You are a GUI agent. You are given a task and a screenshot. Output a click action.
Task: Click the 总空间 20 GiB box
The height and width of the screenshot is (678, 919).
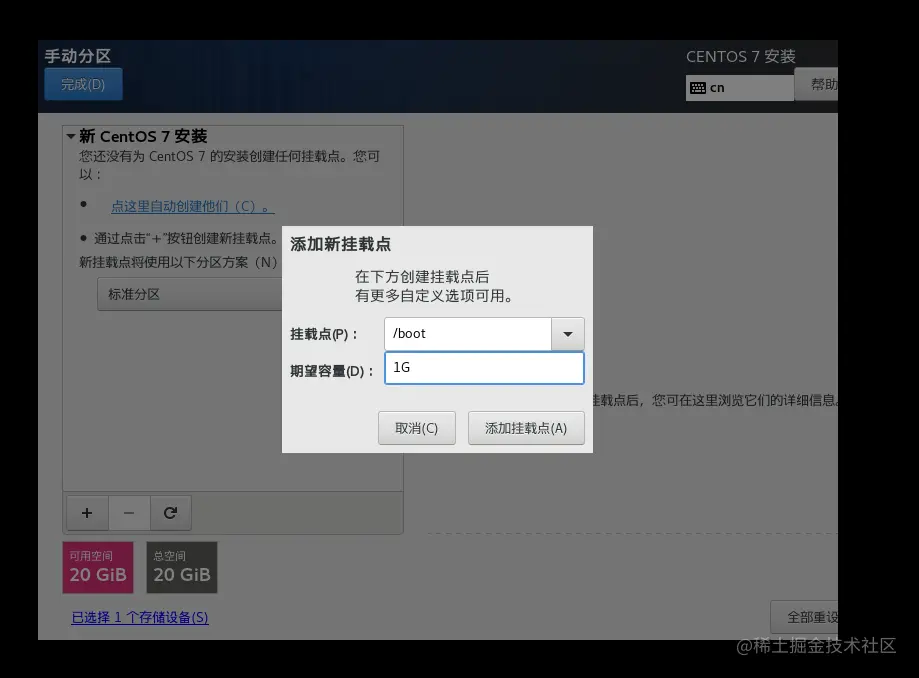click(182, 567)
